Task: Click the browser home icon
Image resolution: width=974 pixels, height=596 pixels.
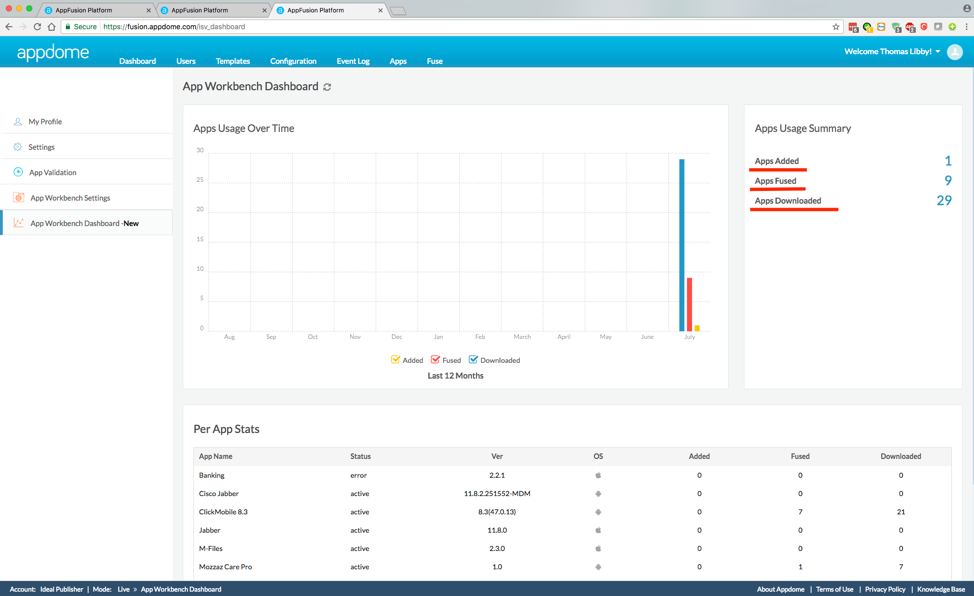Action: click(52, 27)
